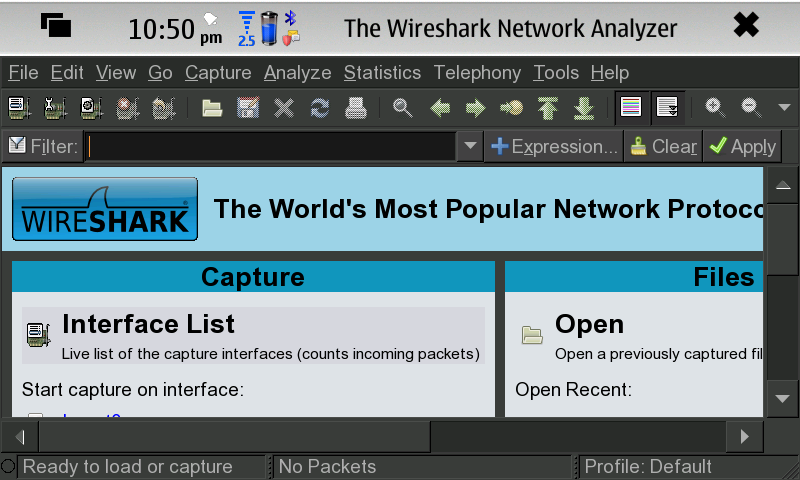
Task: Close capture file X icon
Action: [x=284, y=108]
